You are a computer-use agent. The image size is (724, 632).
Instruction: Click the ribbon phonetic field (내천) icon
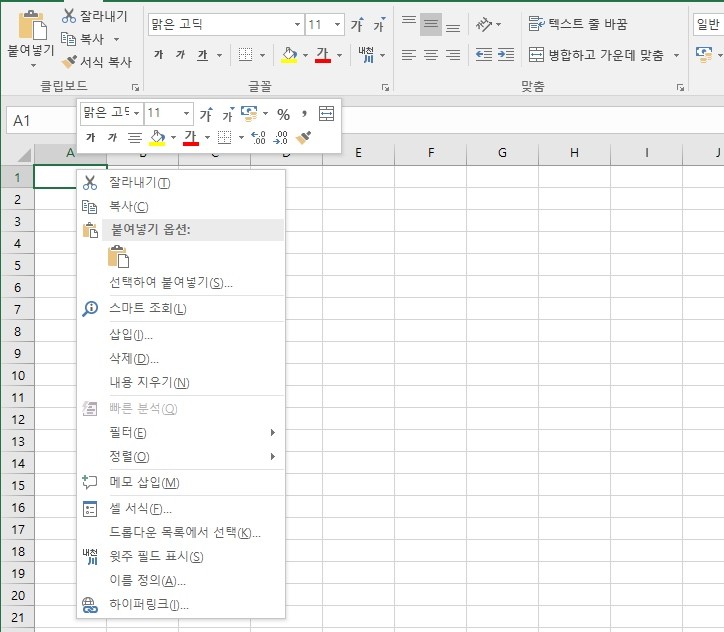[366, 55]
